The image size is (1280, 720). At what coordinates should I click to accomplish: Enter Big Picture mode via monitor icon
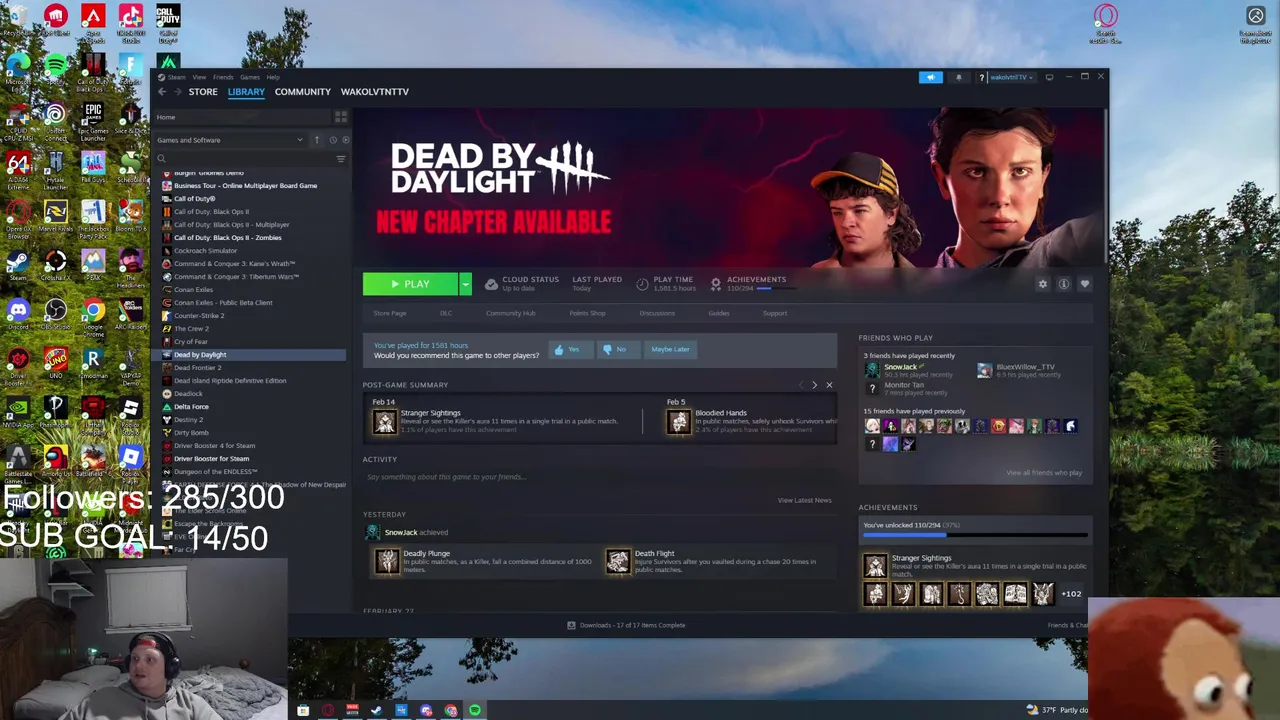click(1049, 77)
